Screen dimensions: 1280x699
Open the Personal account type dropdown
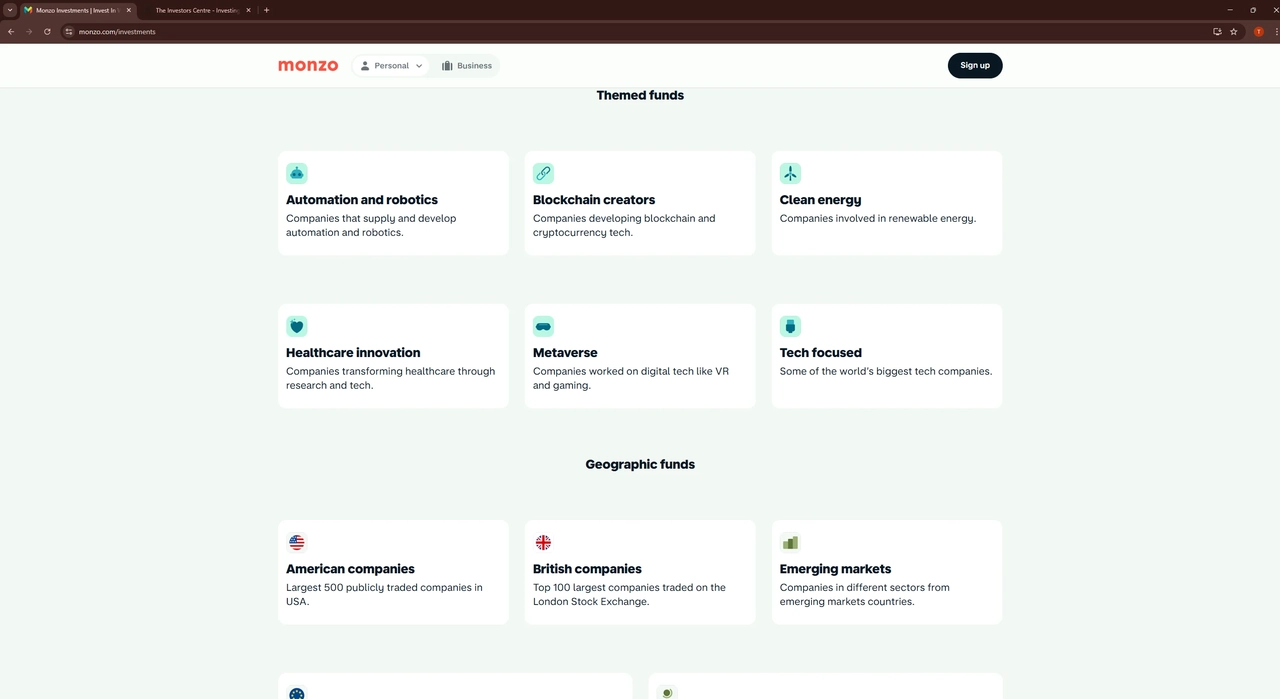(x=391, y=65)
